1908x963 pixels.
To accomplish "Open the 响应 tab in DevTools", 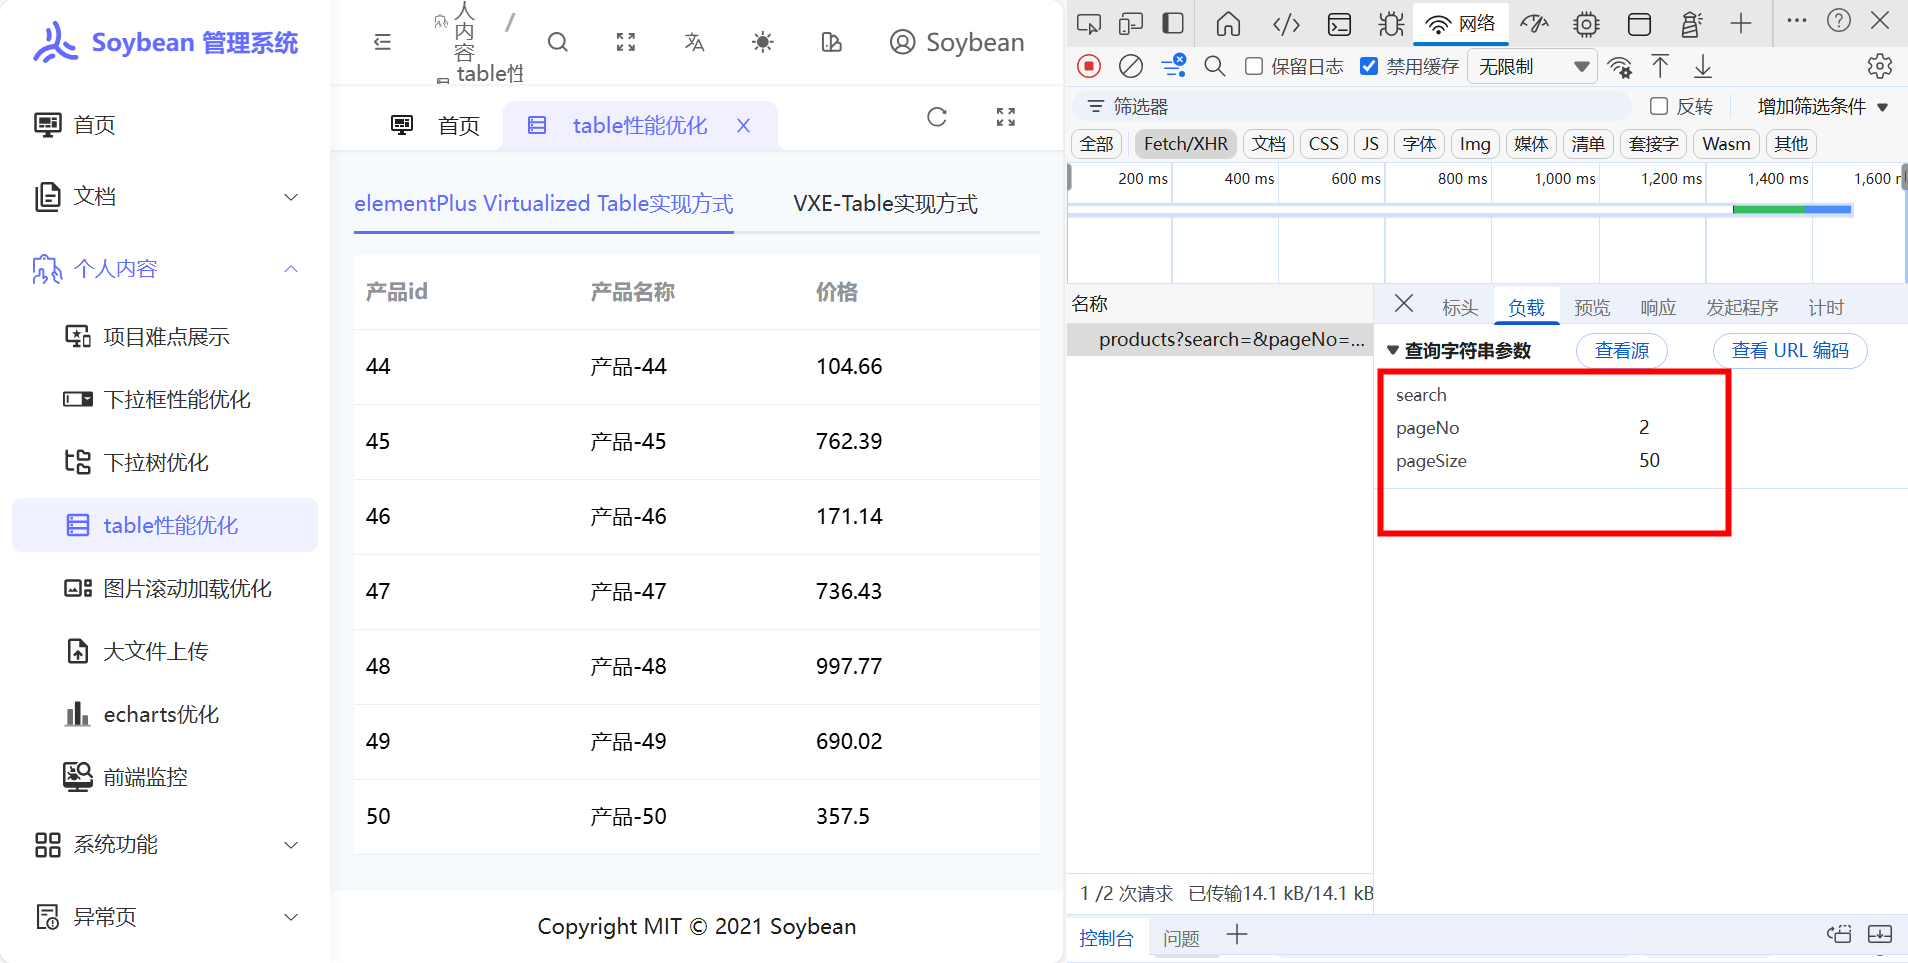I will [x=1657, y=307].
